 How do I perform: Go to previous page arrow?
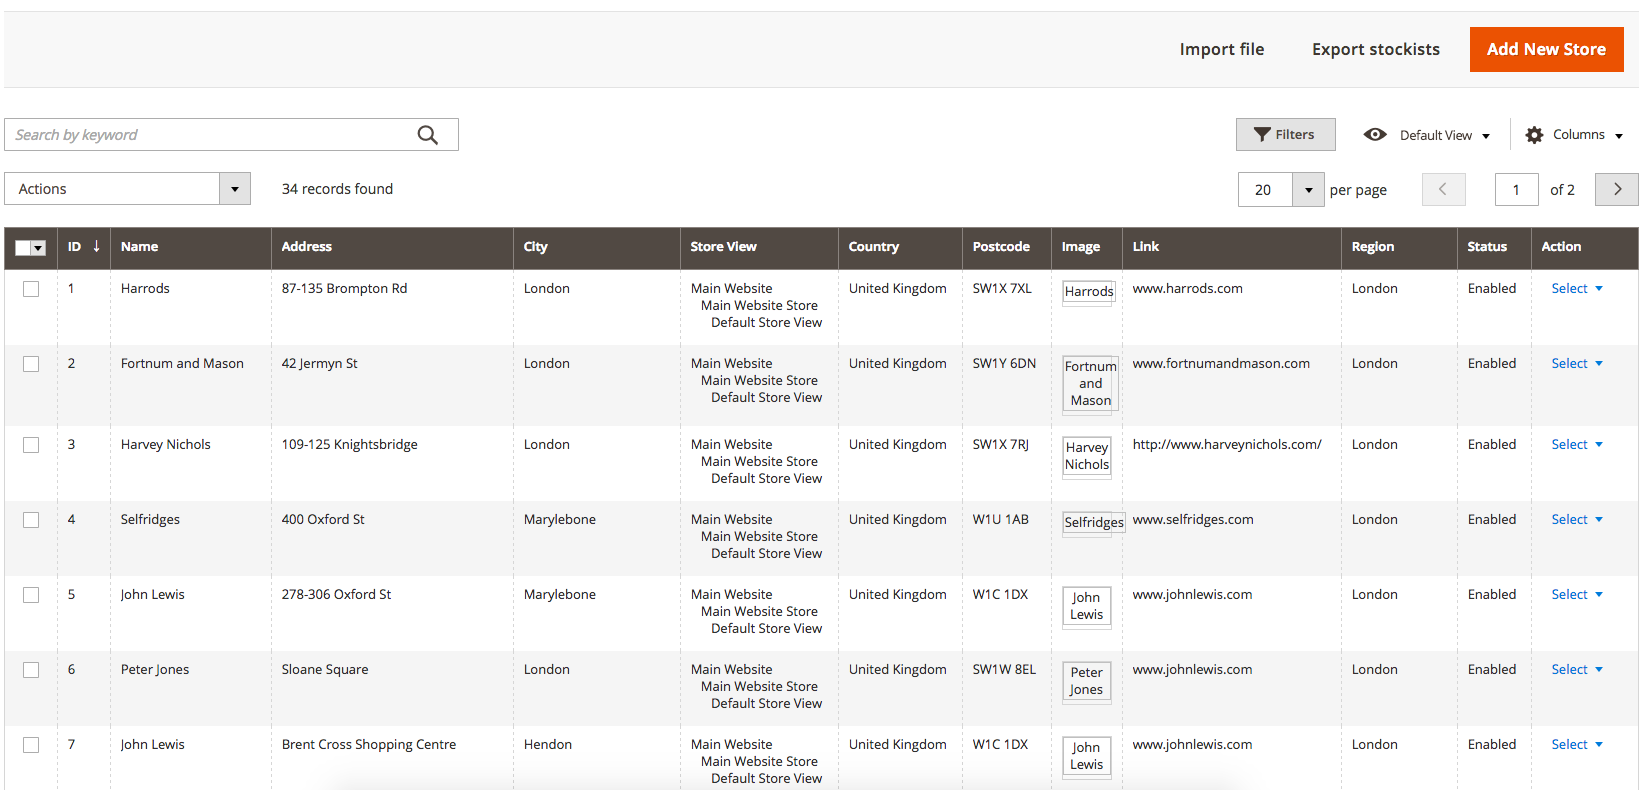[1443, 189]
